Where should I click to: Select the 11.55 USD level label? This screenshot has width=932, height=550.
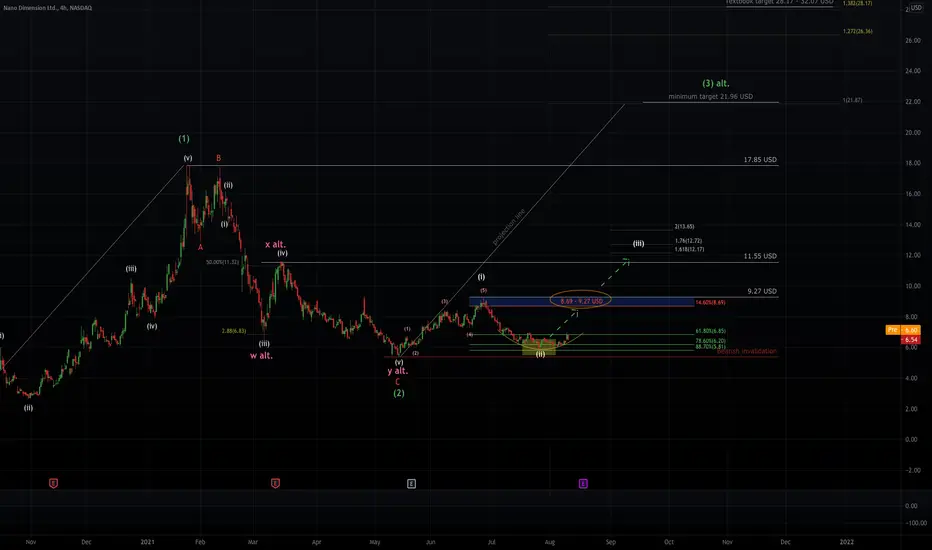click(760, 256)
